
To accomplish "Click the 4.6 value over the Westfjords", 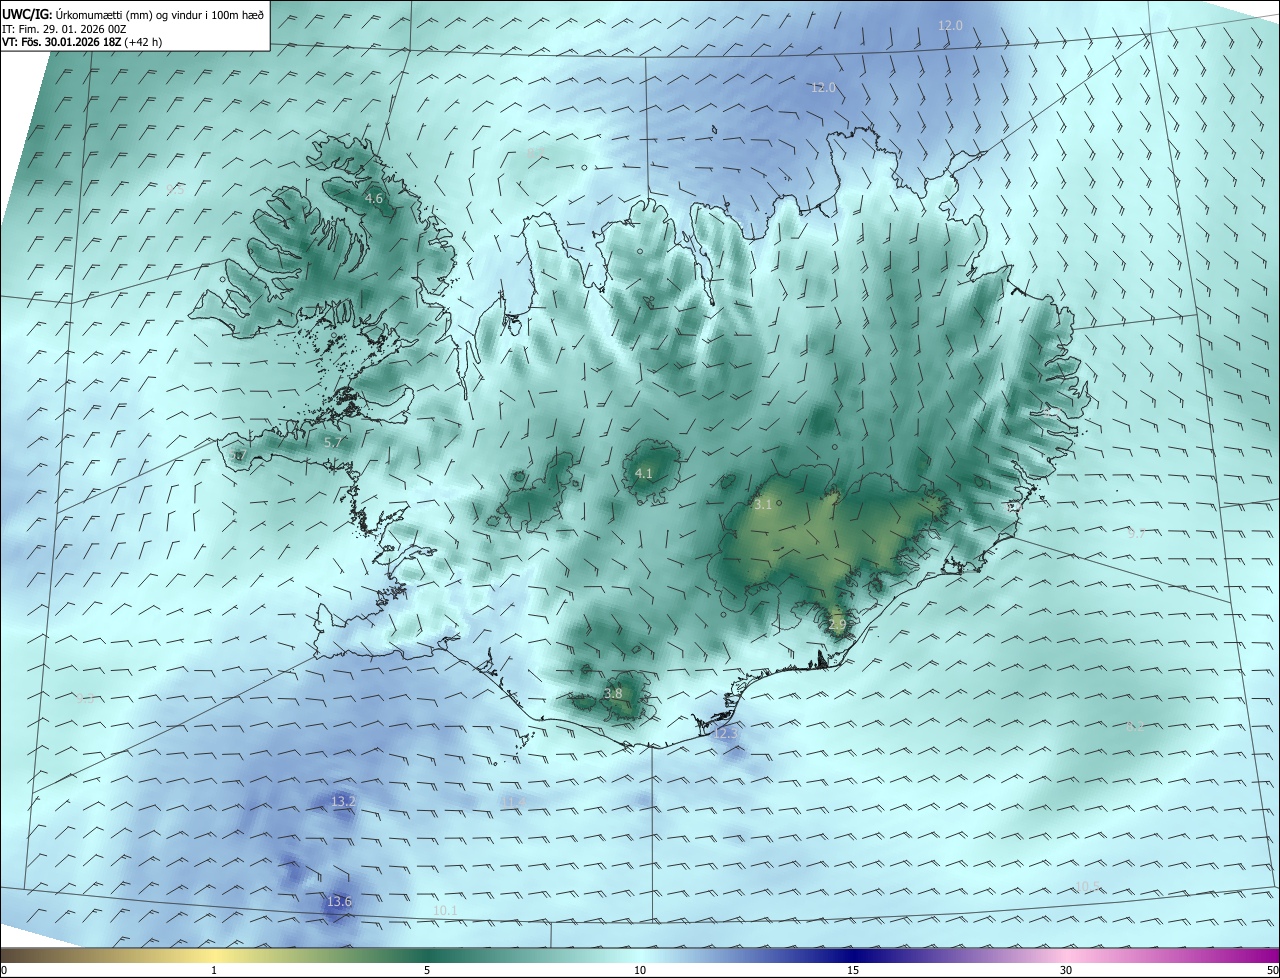I will [x=374, y=199].
